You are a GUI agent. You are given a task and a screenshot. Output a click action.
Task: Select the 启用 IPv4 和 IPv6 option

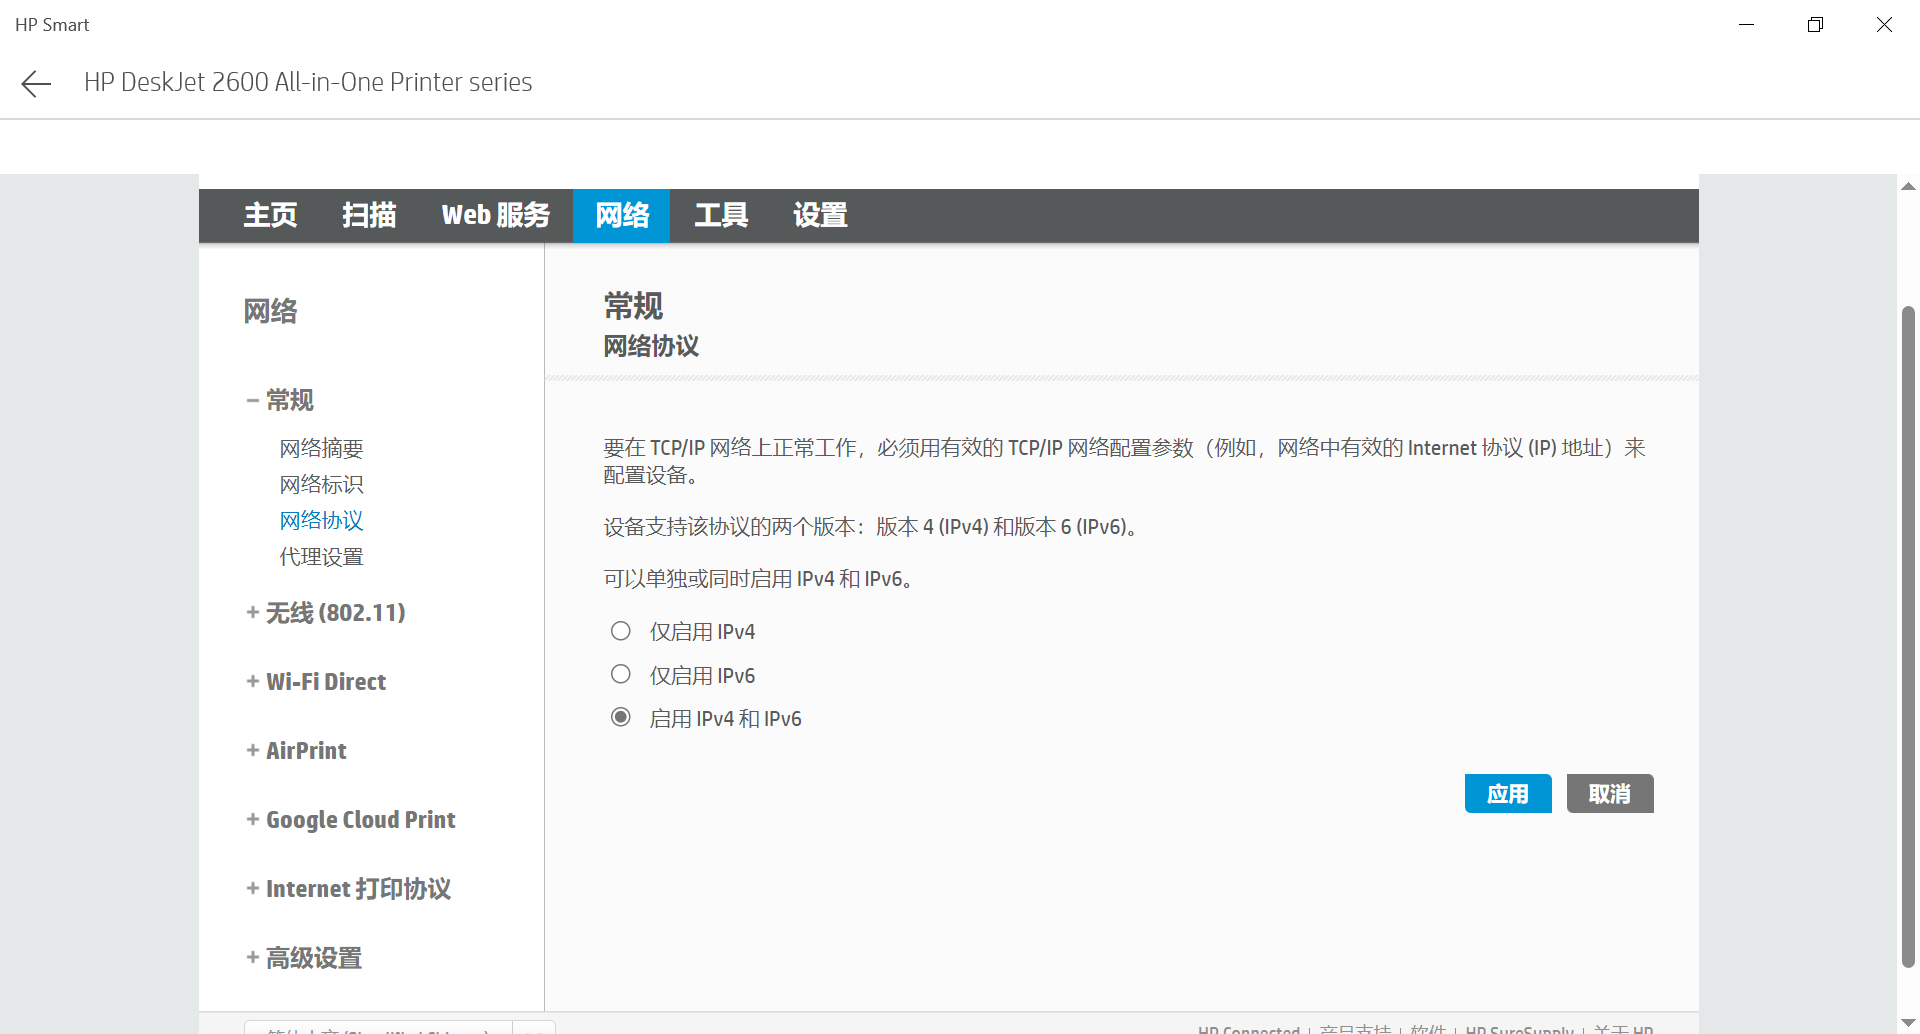[x=620, y=717]
